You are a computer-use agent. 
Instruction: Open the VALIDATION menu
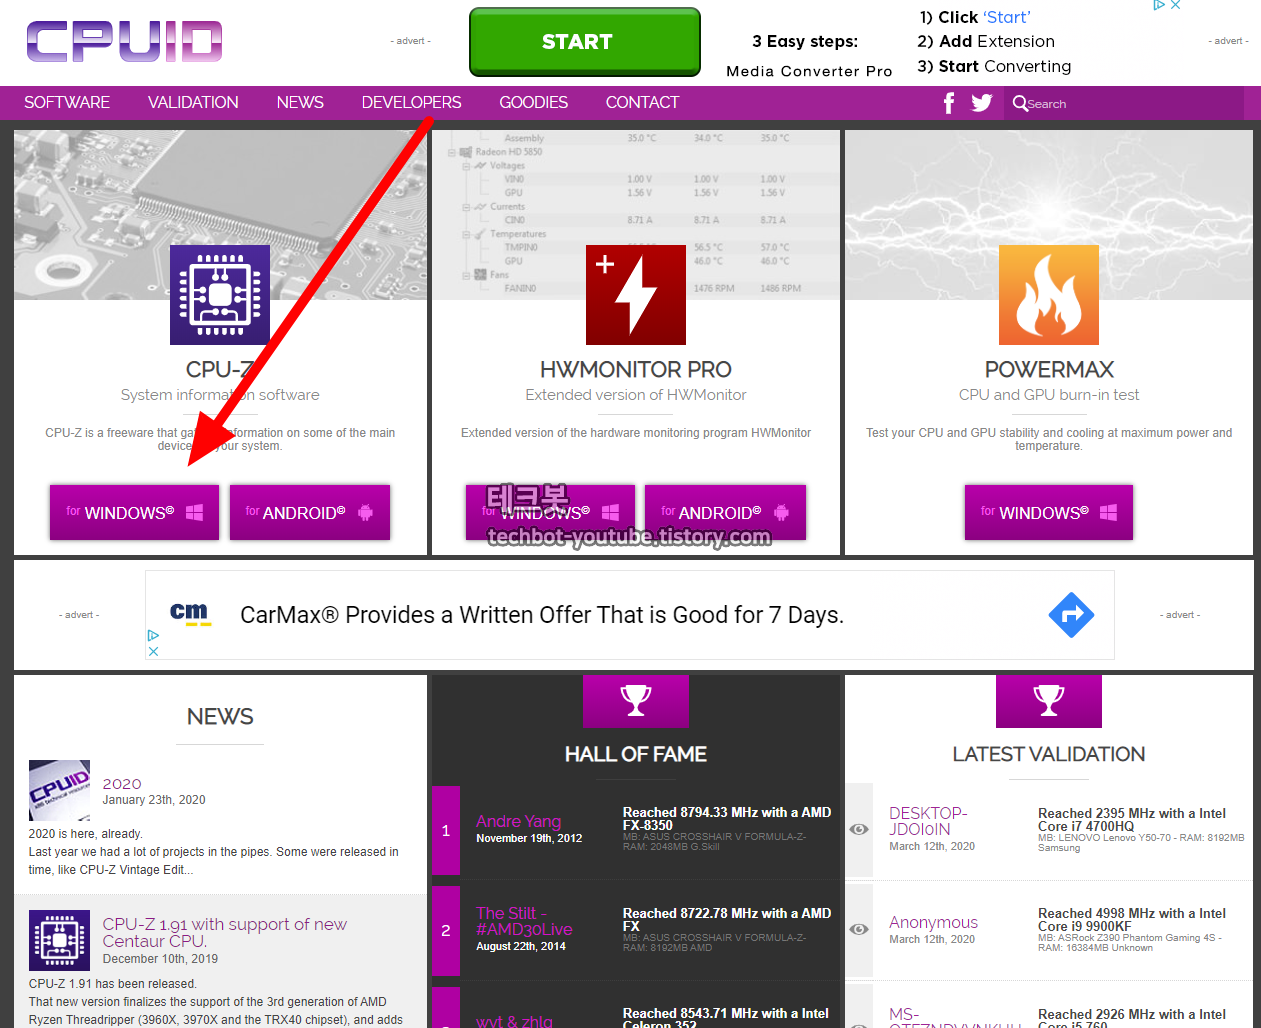(193, 102)
